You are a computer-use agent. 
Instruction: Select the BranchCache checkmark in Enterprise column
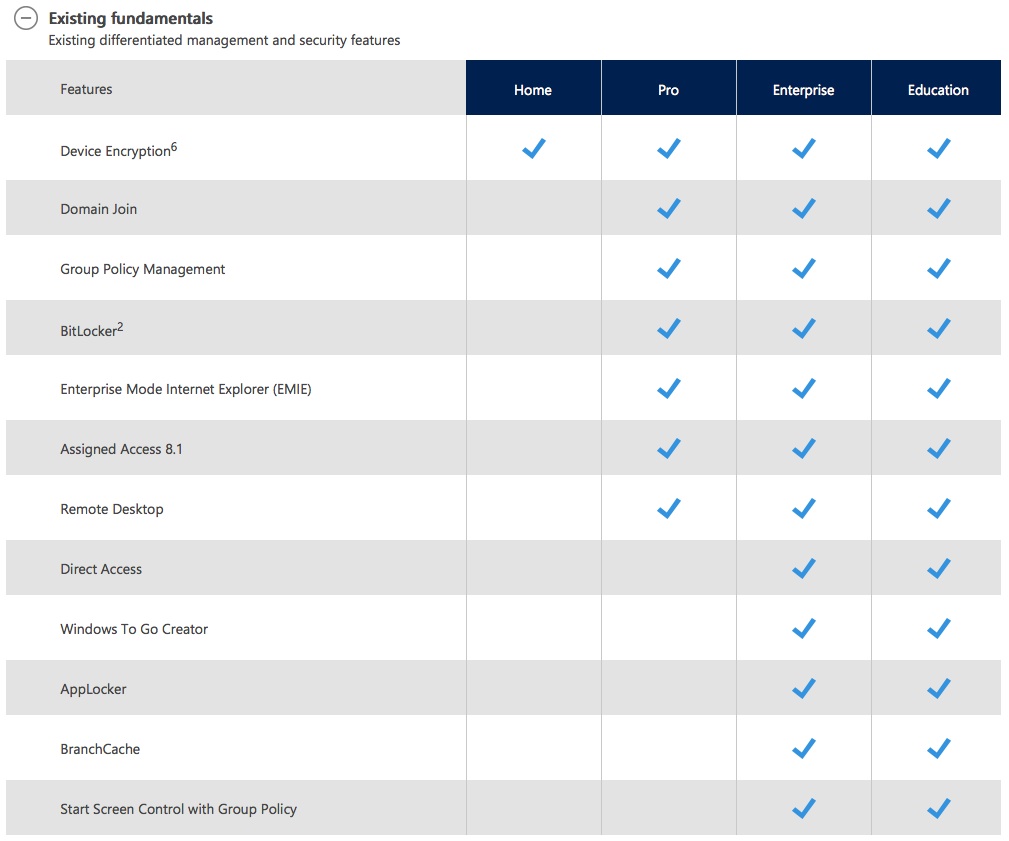(803, 748)
